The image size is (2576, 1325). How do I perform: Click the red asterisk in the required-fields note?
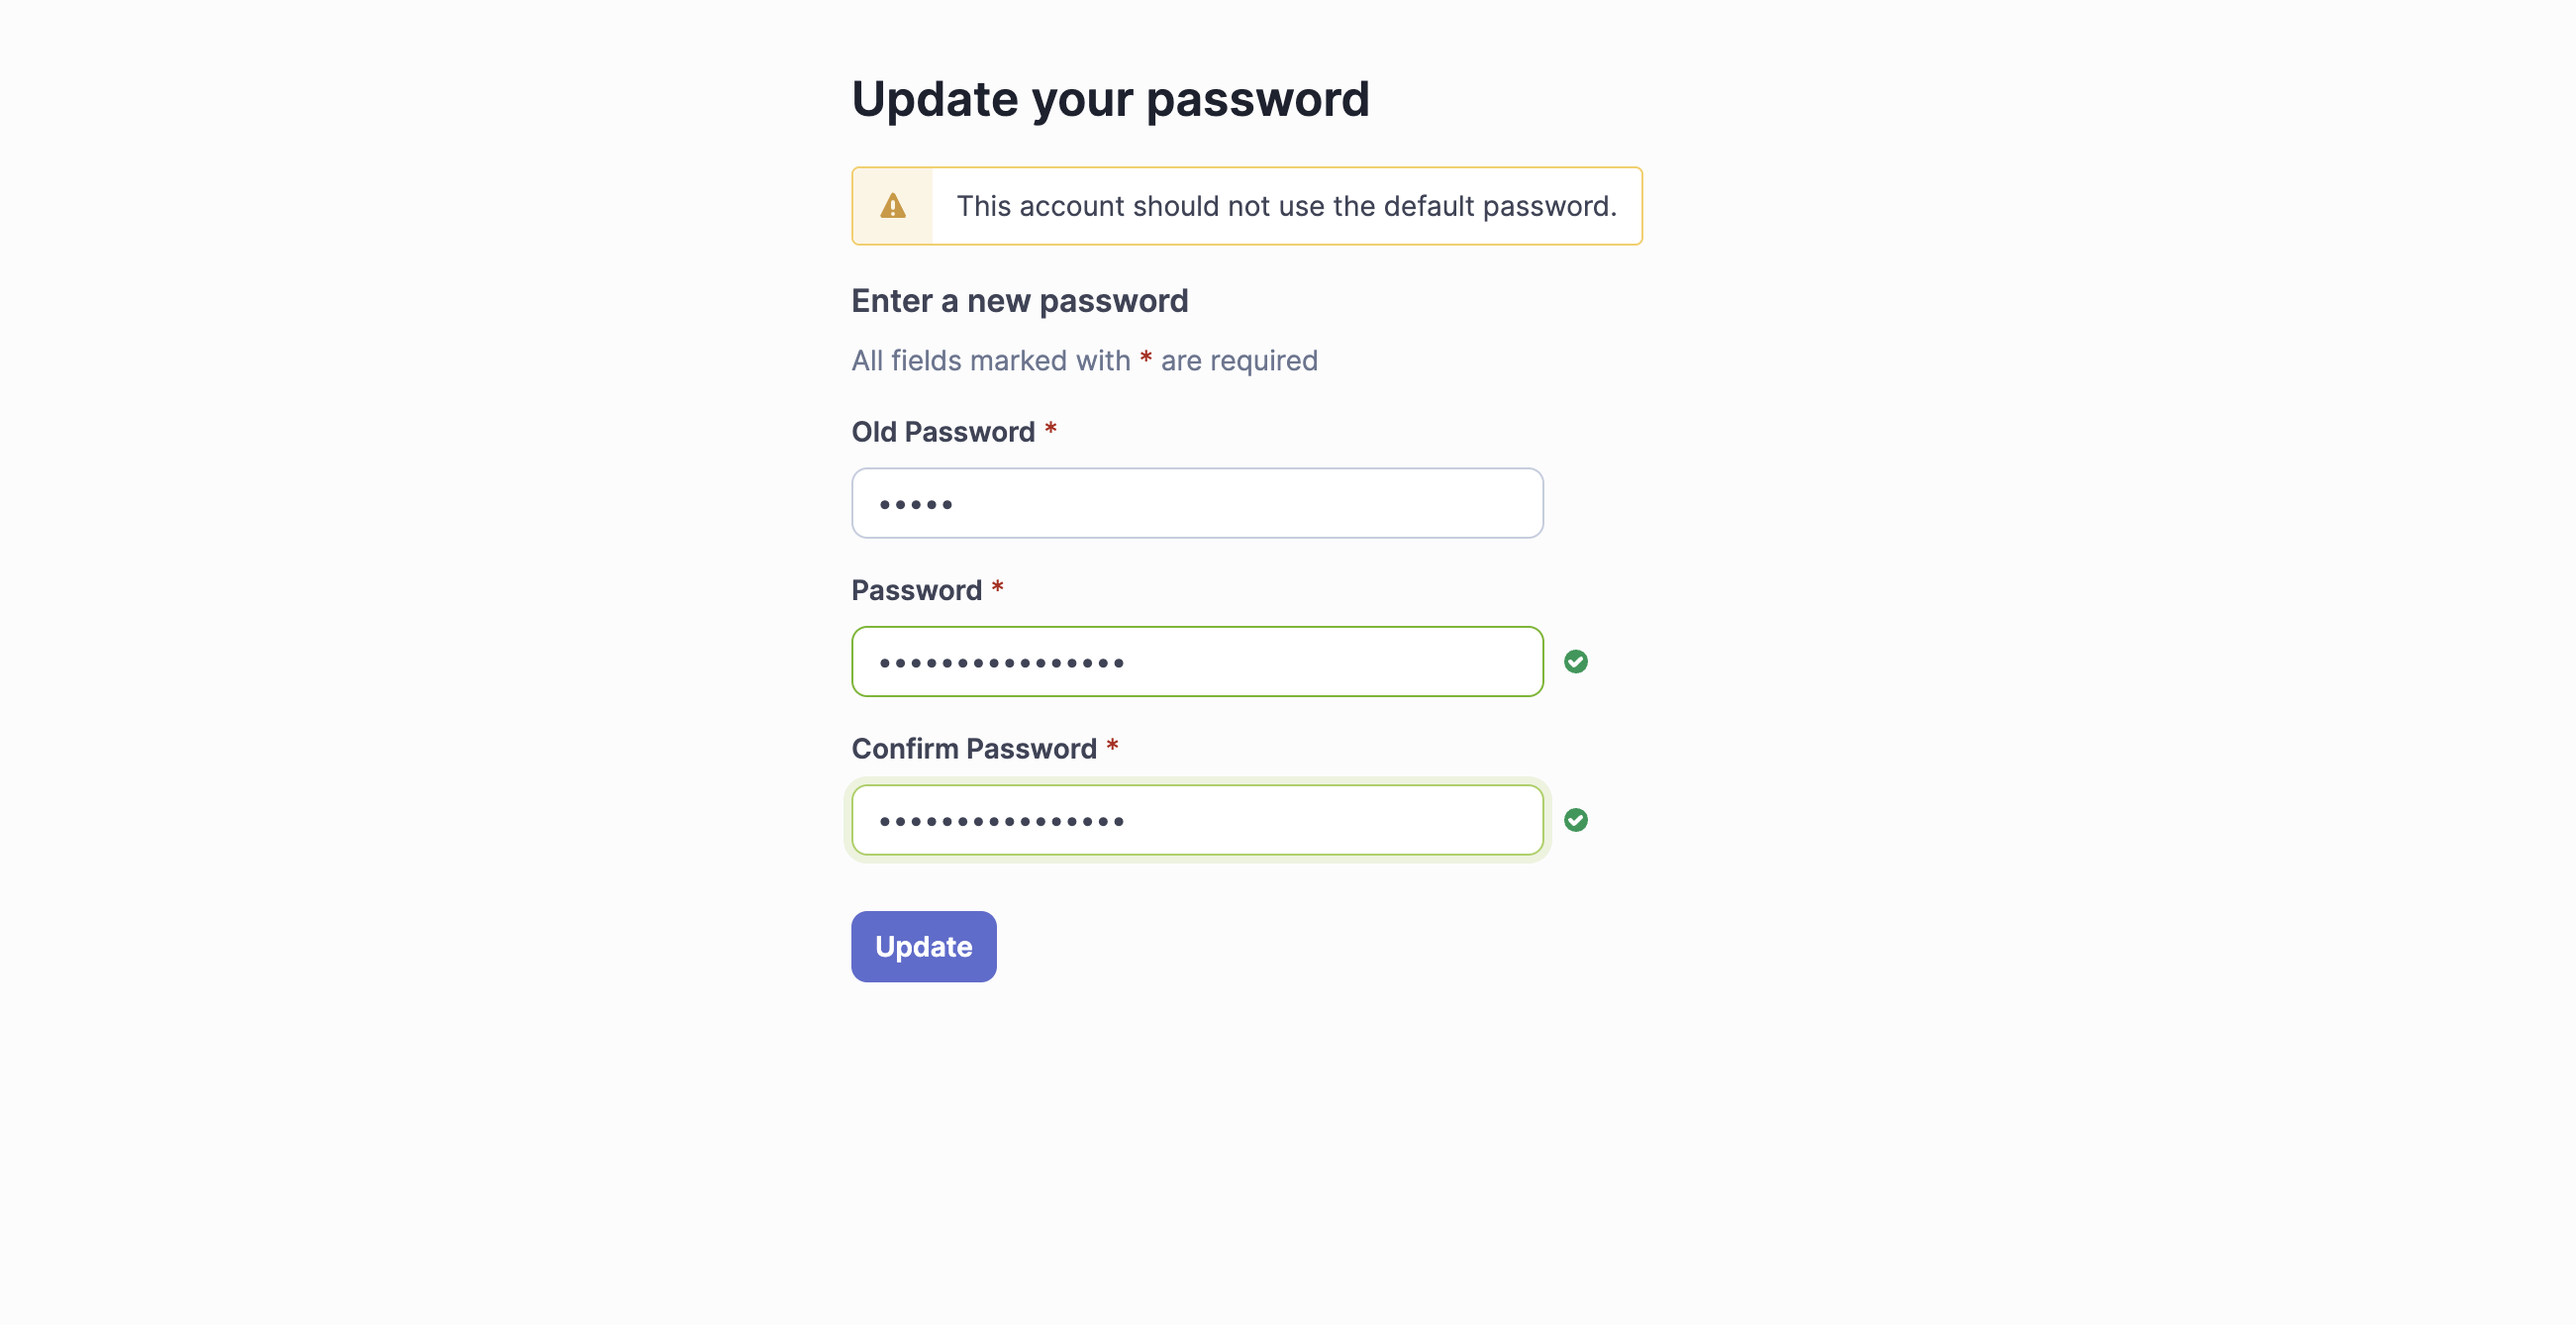[1146, 358]
